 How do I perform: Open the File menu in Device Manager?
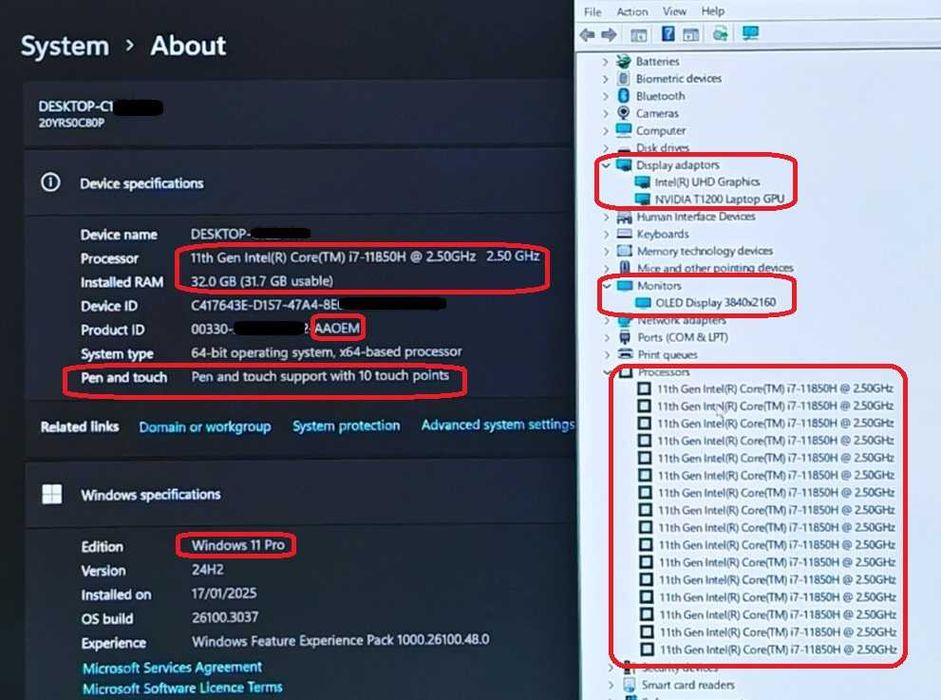coord(592,11)
